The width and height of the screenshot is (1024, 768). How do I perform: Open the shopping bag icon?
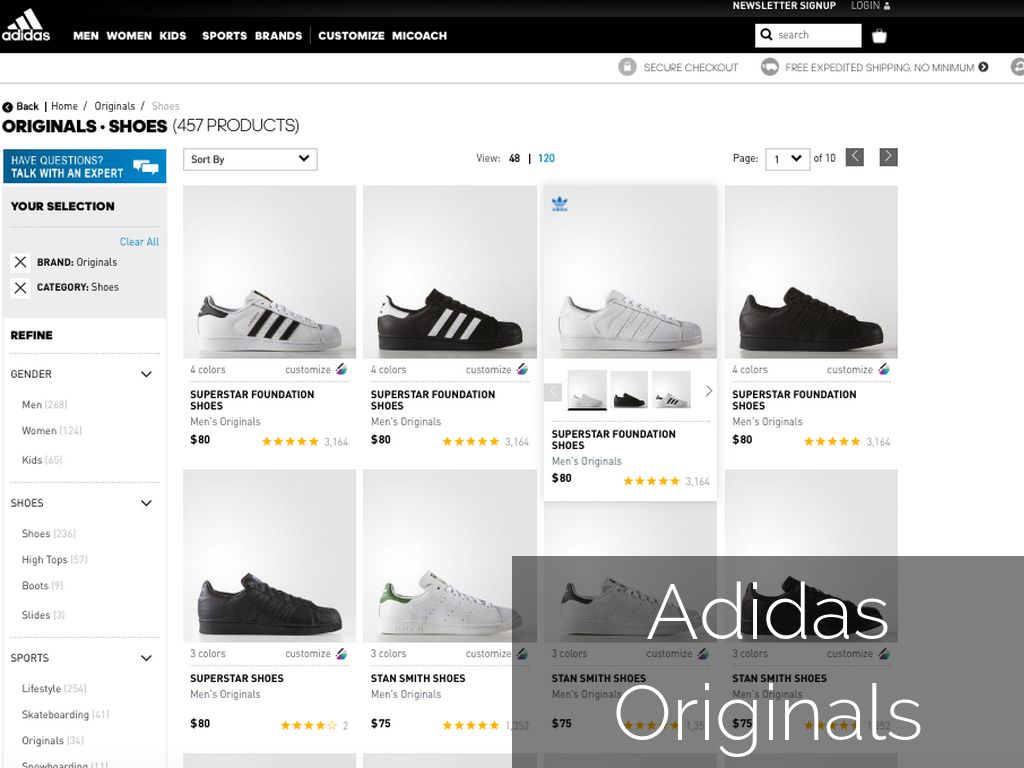[879, 36]
